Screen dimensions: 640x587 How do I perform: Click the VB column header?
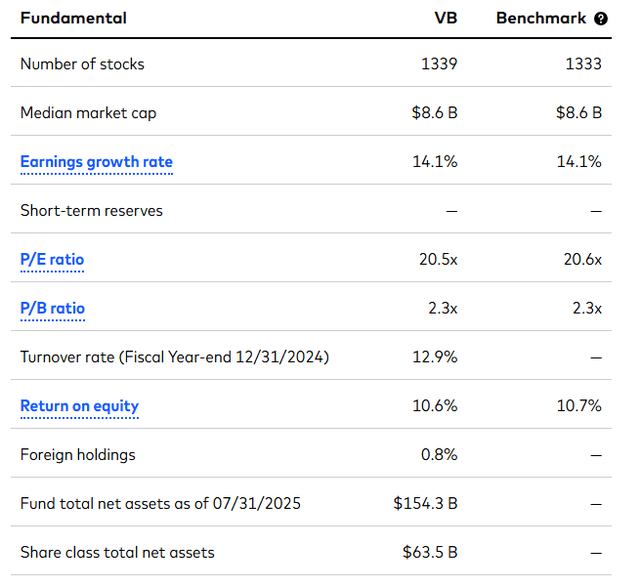[x=445, y=19]
